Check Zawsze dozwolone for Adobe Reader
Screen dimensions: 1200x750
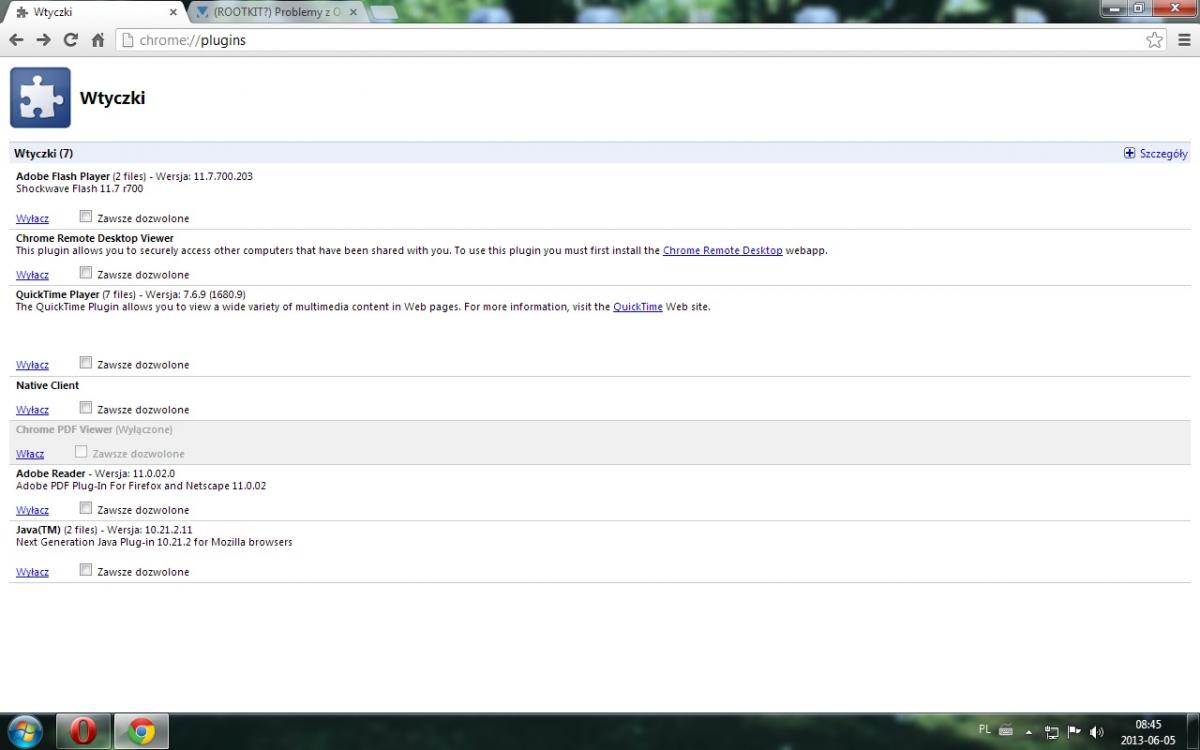coord(86,507)
